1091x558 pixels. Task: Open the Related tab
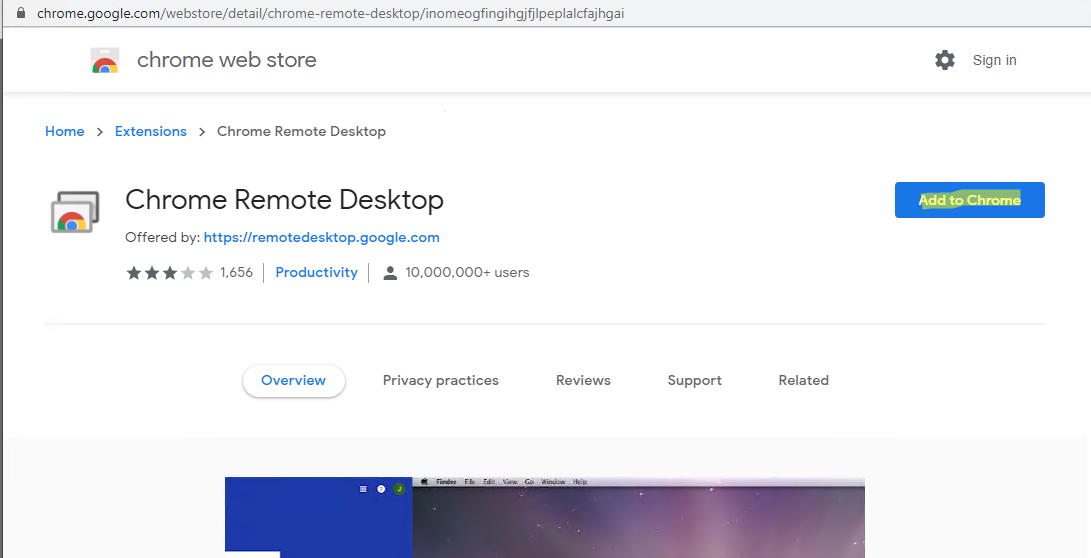(804, 381)
